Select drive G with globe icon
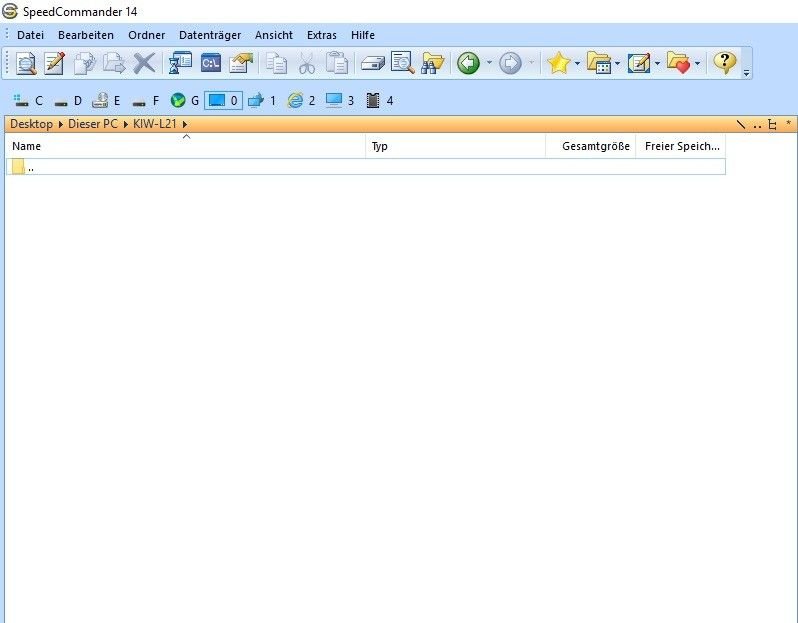Viewport: 798px width, 623px height. [x=185, y=101]
